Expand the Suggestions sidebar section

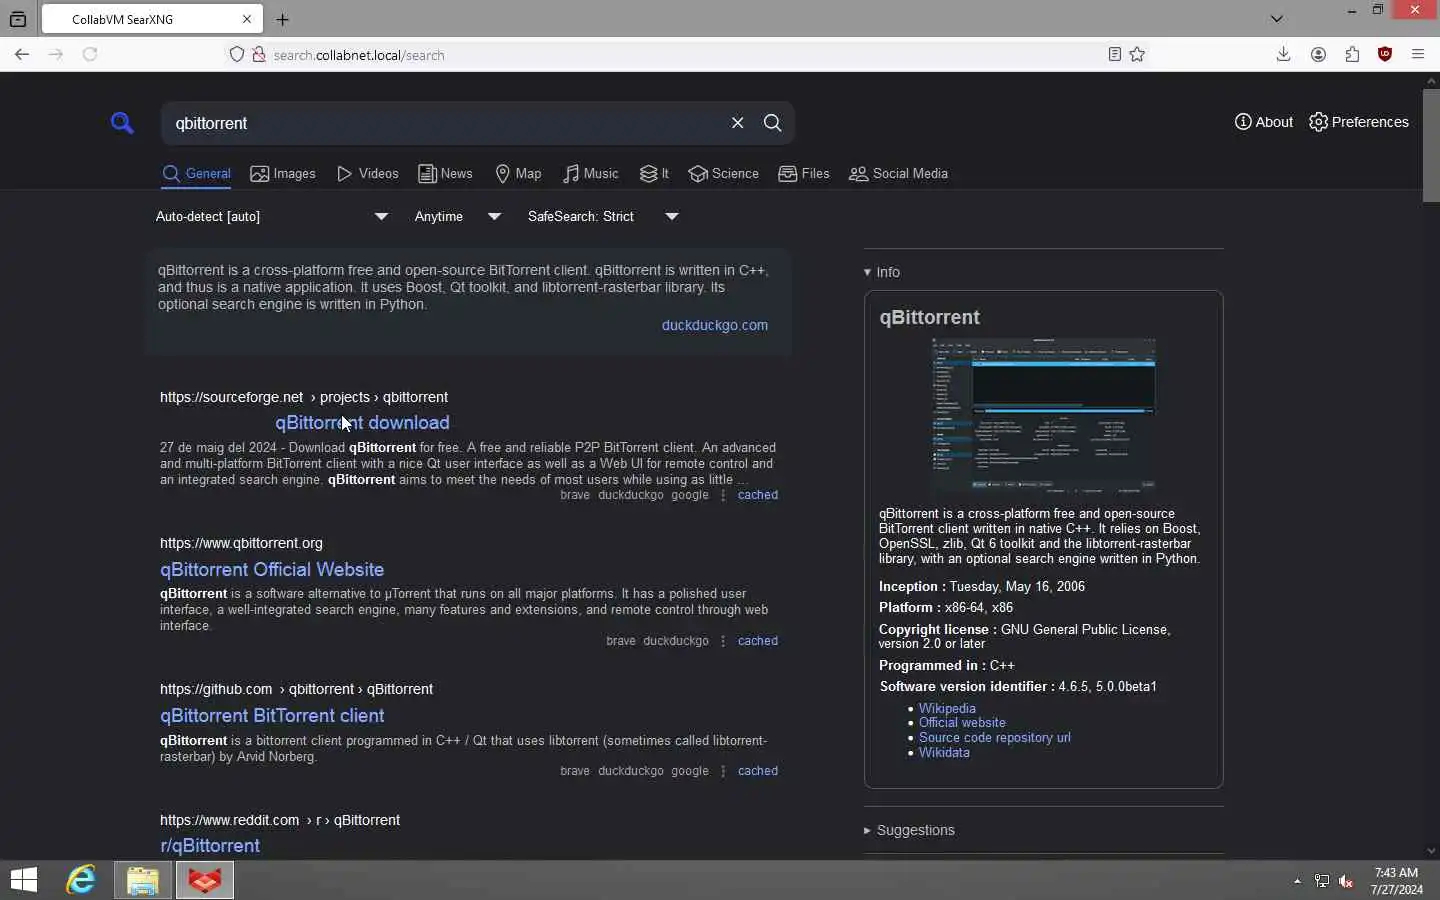[909, 830]
